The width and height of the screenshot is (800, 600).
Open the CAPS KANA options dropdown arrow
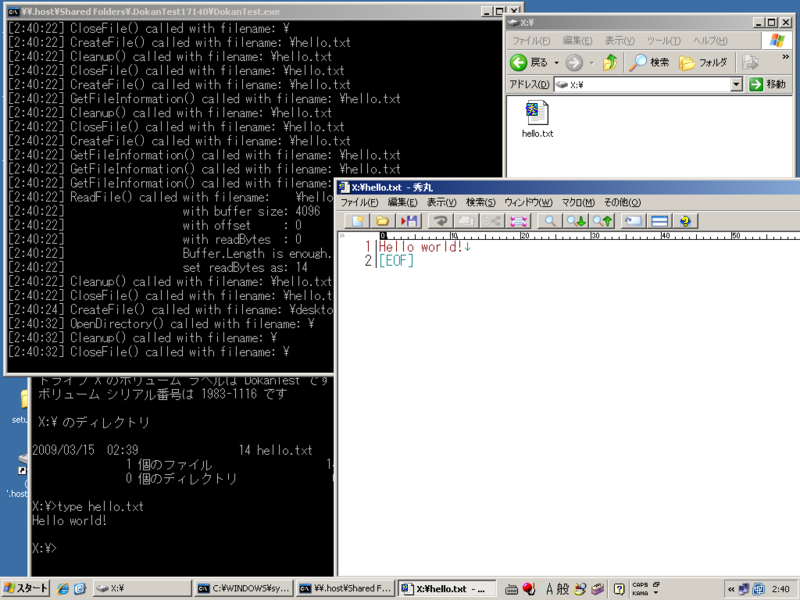click(655, 592)
